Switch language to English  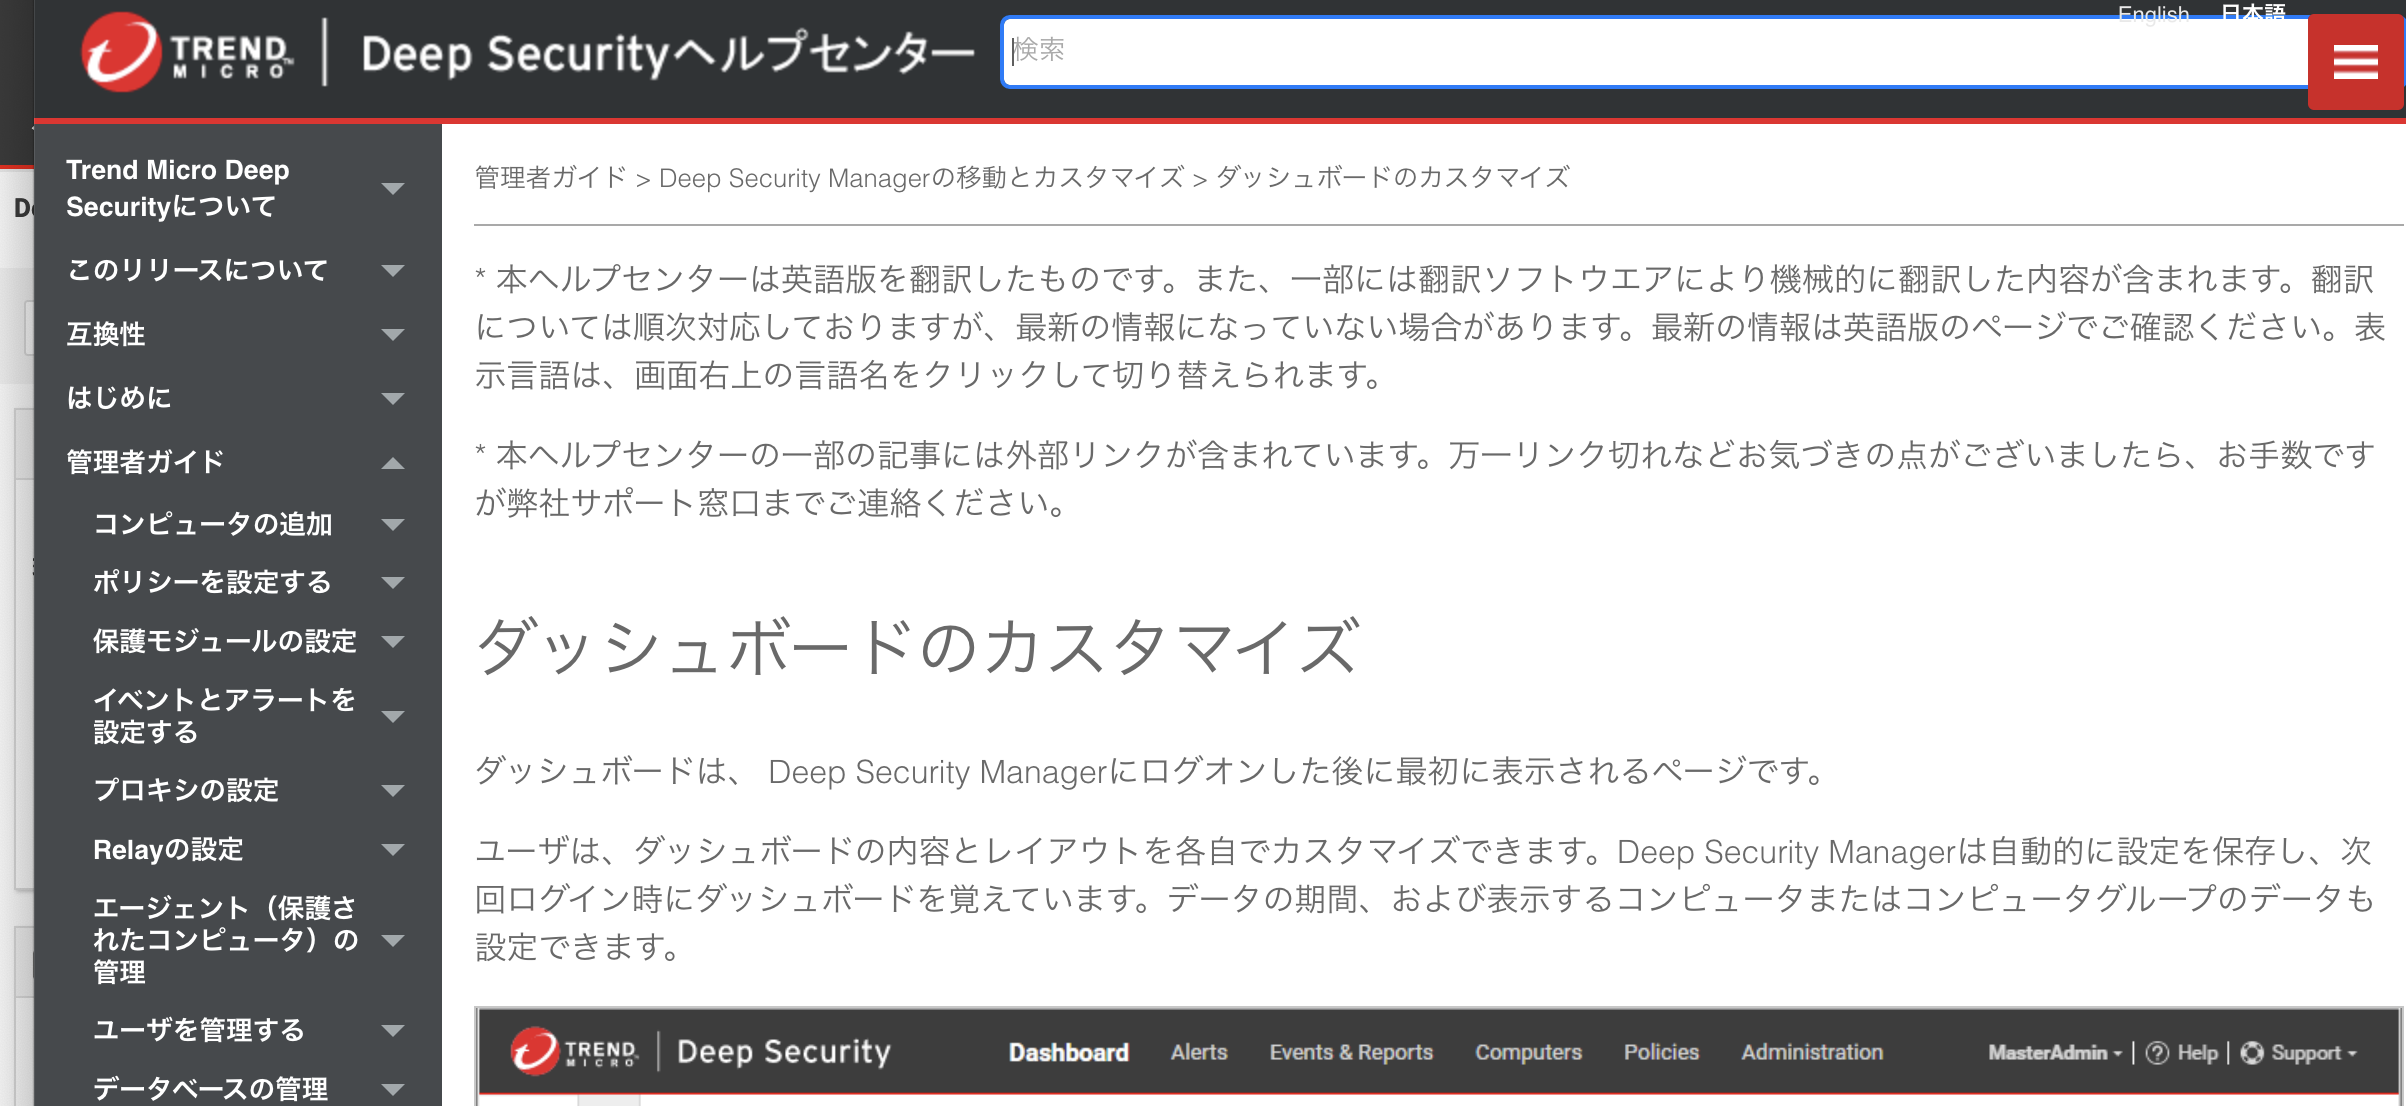point(2153,13)
